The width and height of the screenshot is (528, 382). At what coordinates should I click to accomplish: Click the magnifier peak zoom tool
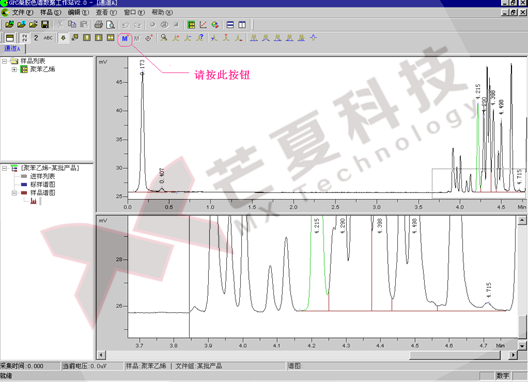click(x=164, y=38)
